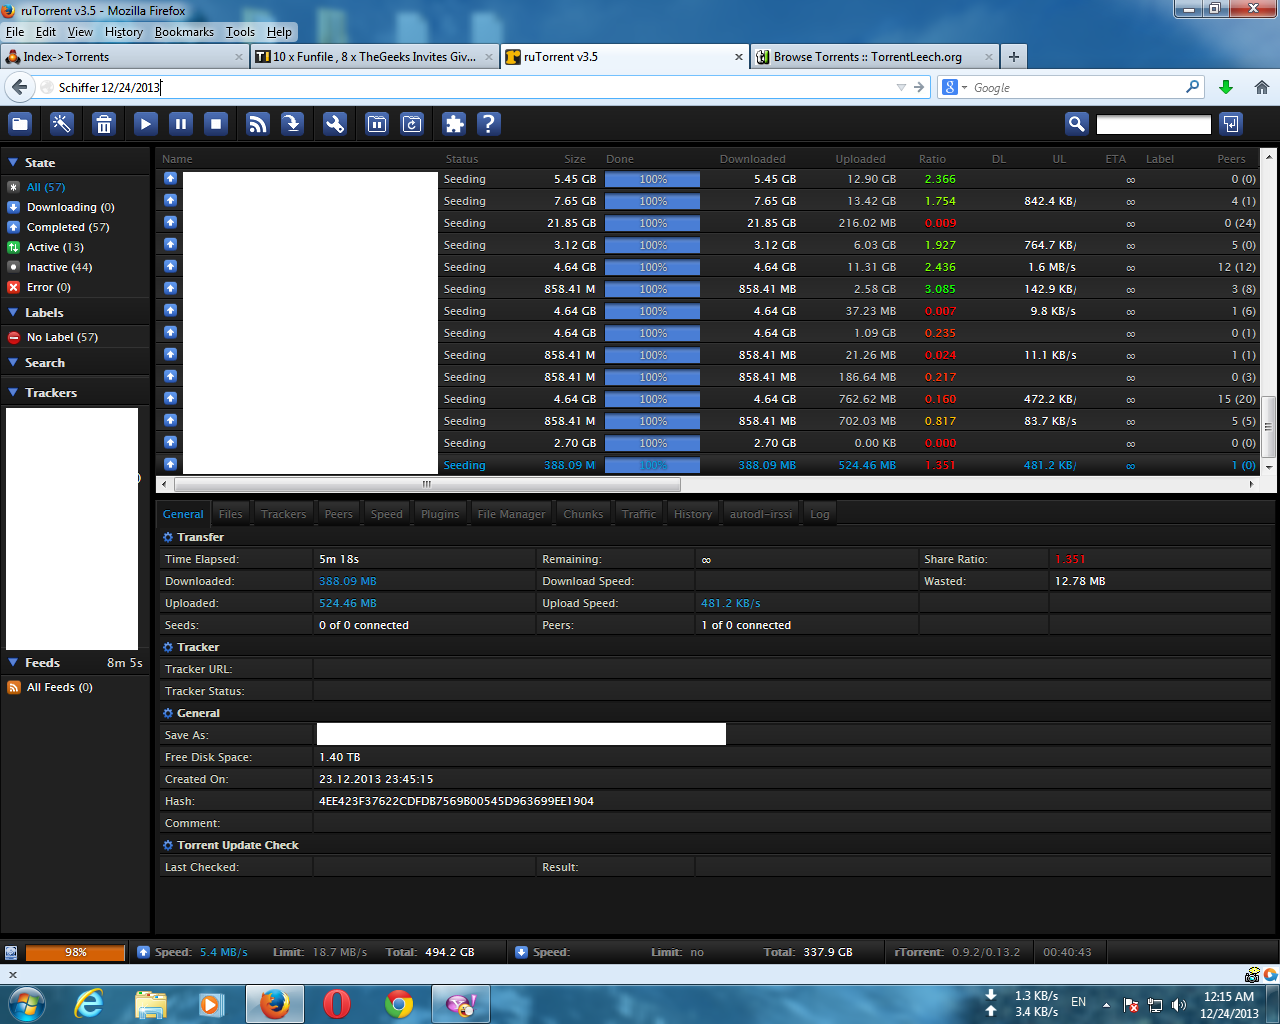Viewport: 1280px width, 1024px height.
Task: Open Google Chrome from taskbar
Action: 399,1003
